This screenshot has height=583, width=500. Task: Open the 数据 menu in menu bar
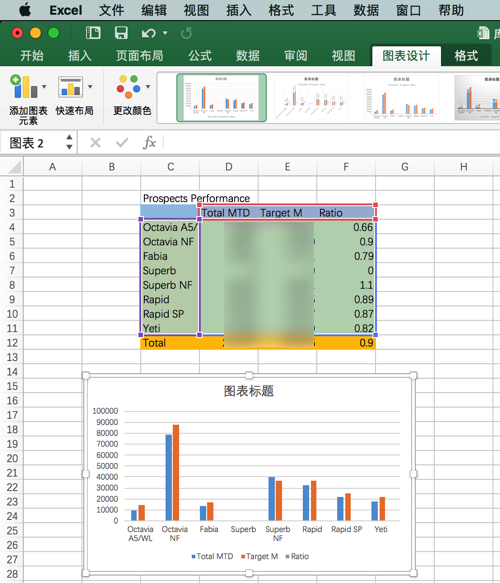click(x=366, y=10)
